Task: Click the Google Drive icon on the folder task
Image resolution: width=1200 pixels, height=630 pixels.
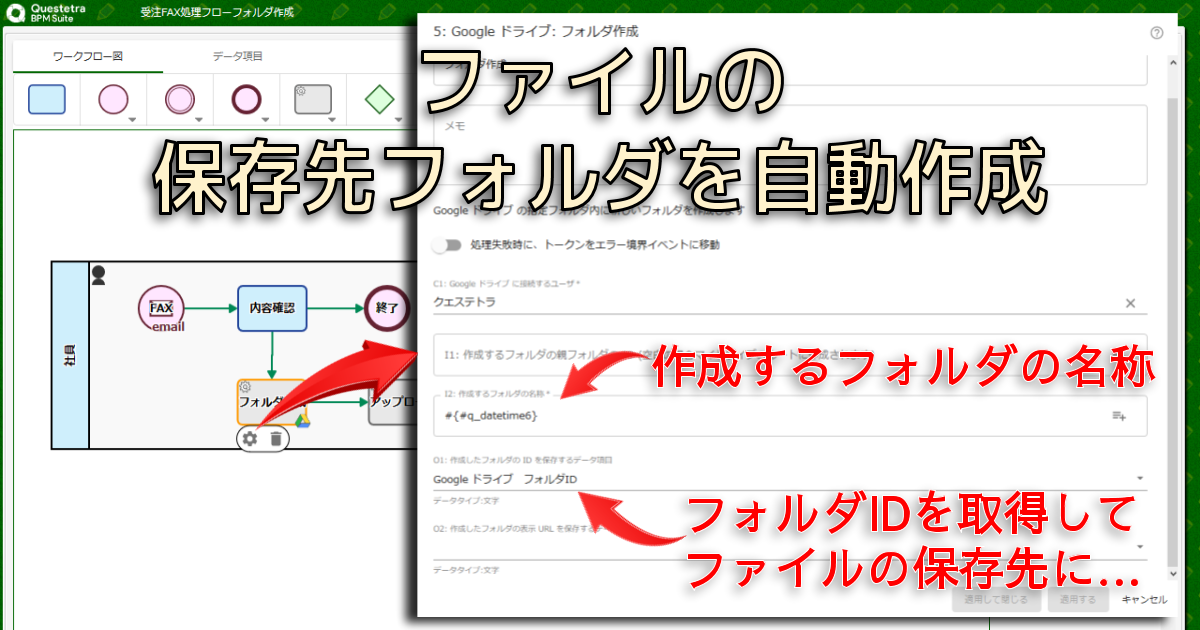Action: click(x=302, y=420)
